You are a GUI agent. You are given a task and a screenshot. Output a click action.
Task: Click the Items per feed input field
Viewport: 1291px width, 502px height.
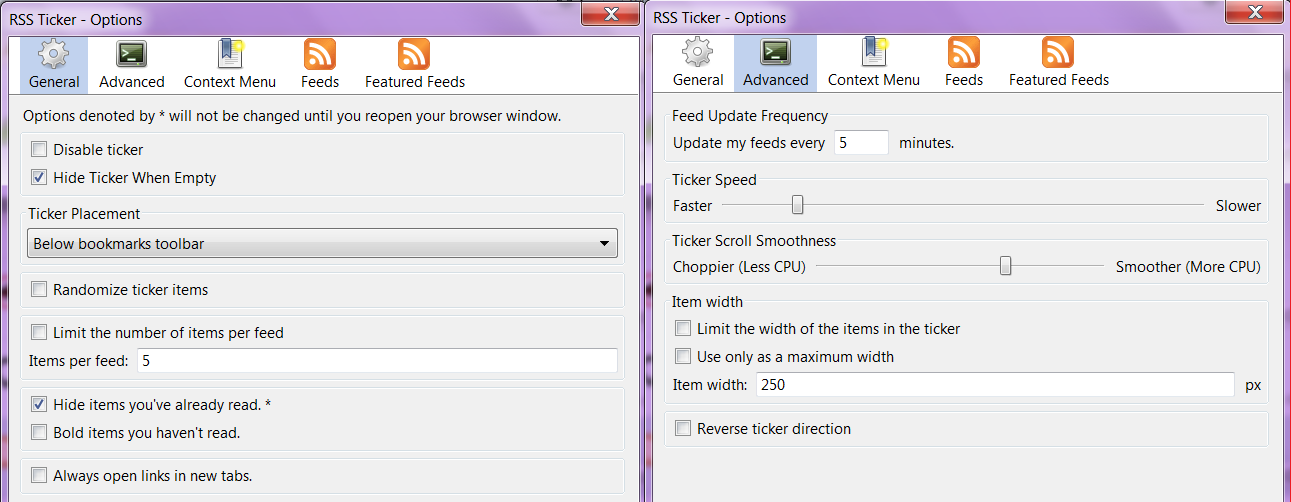pyautogui.click(x=377, y=361)
